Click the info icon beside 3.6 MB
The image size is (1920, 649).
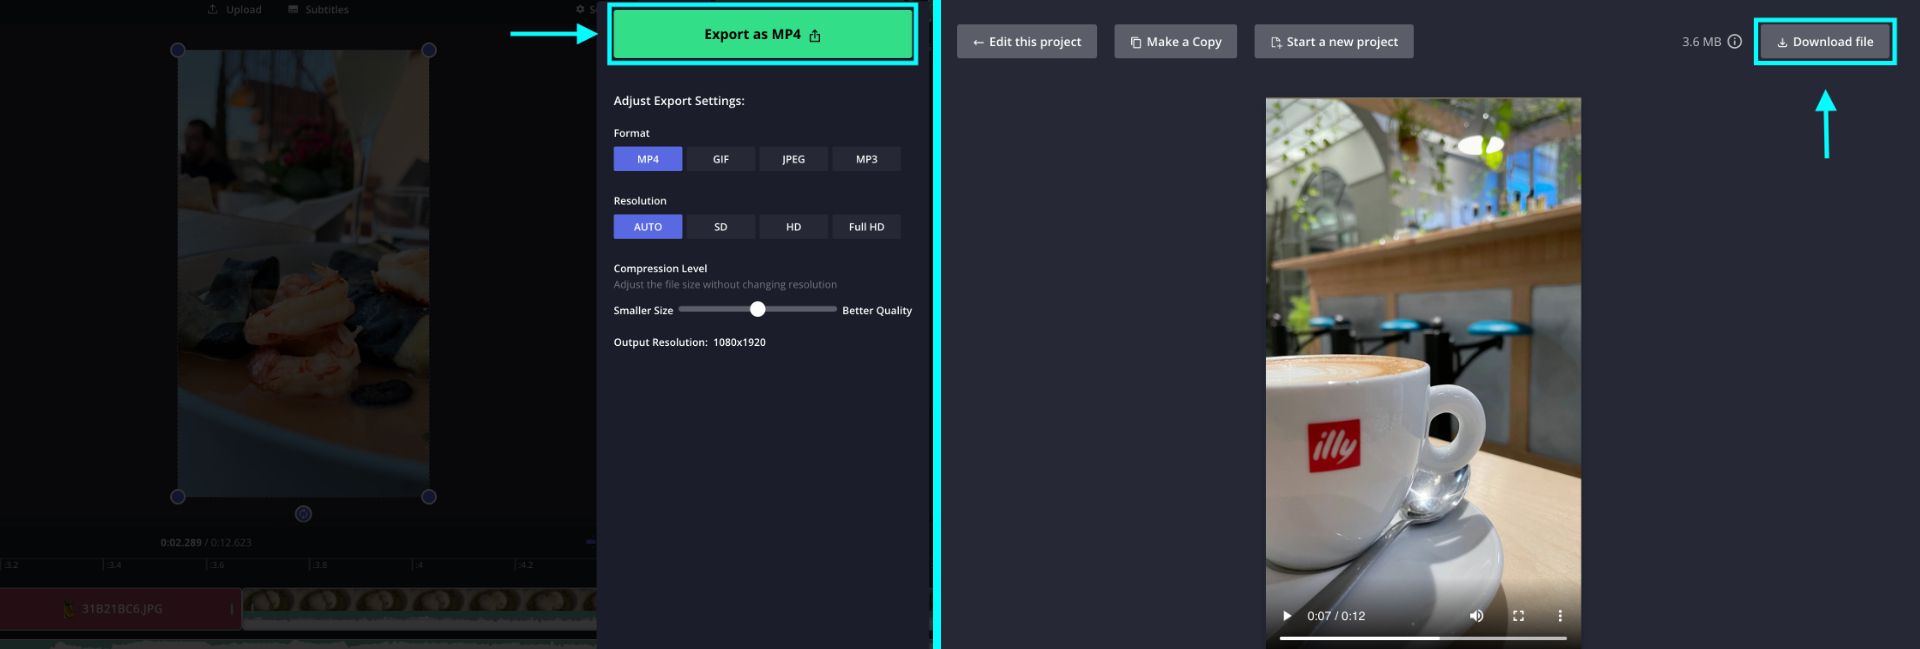click(1735, 42)
